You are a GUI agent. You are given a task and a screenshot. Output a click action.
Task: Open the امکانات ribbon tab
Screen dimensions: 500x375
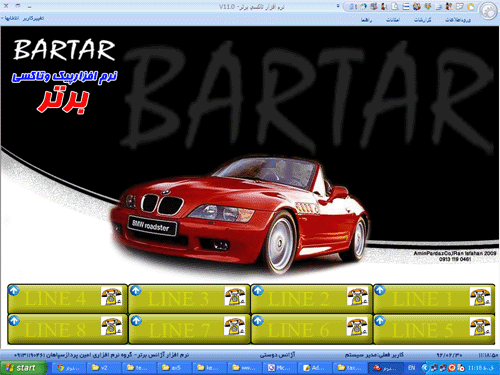click(393, 20)
